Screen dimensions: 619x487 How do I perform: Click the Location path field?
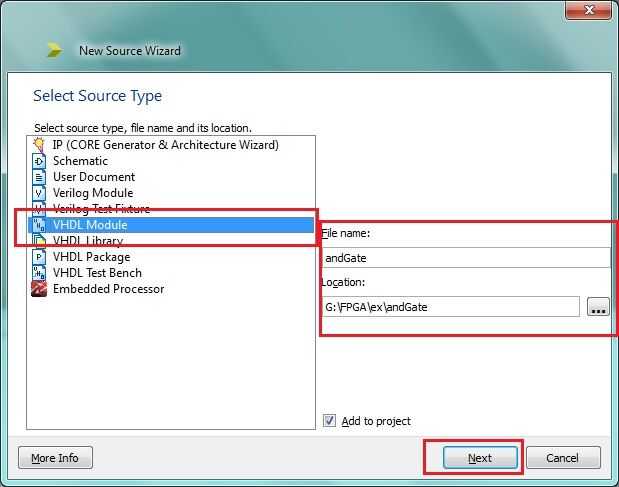pyautogui.click(x=450, y=307)
